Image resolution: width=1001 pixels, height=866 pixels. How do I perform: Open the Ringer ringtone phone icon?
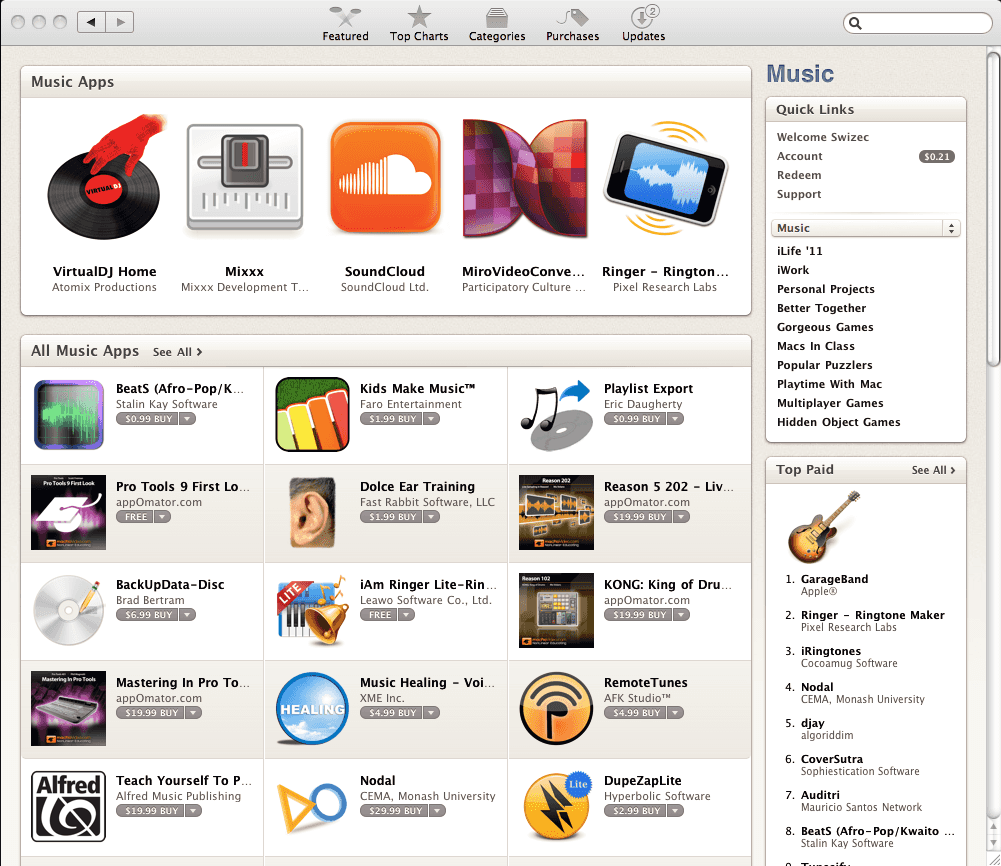click(x=665, y=177)
